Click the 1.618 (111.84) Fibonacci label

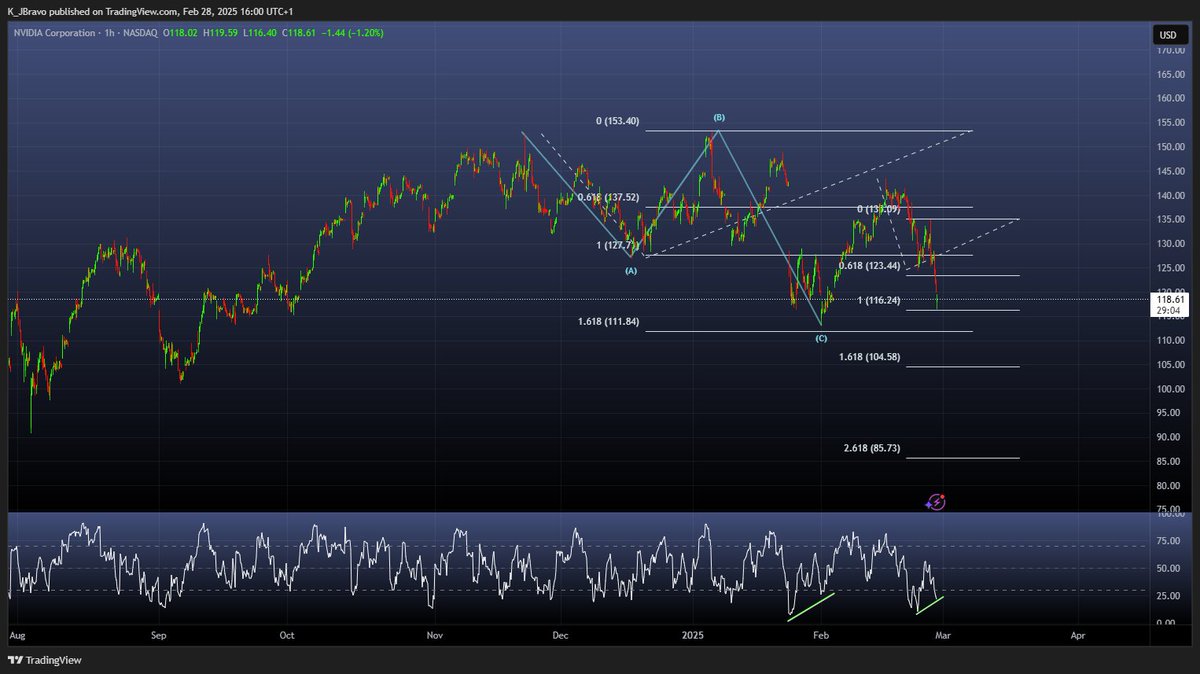point(609,322)
